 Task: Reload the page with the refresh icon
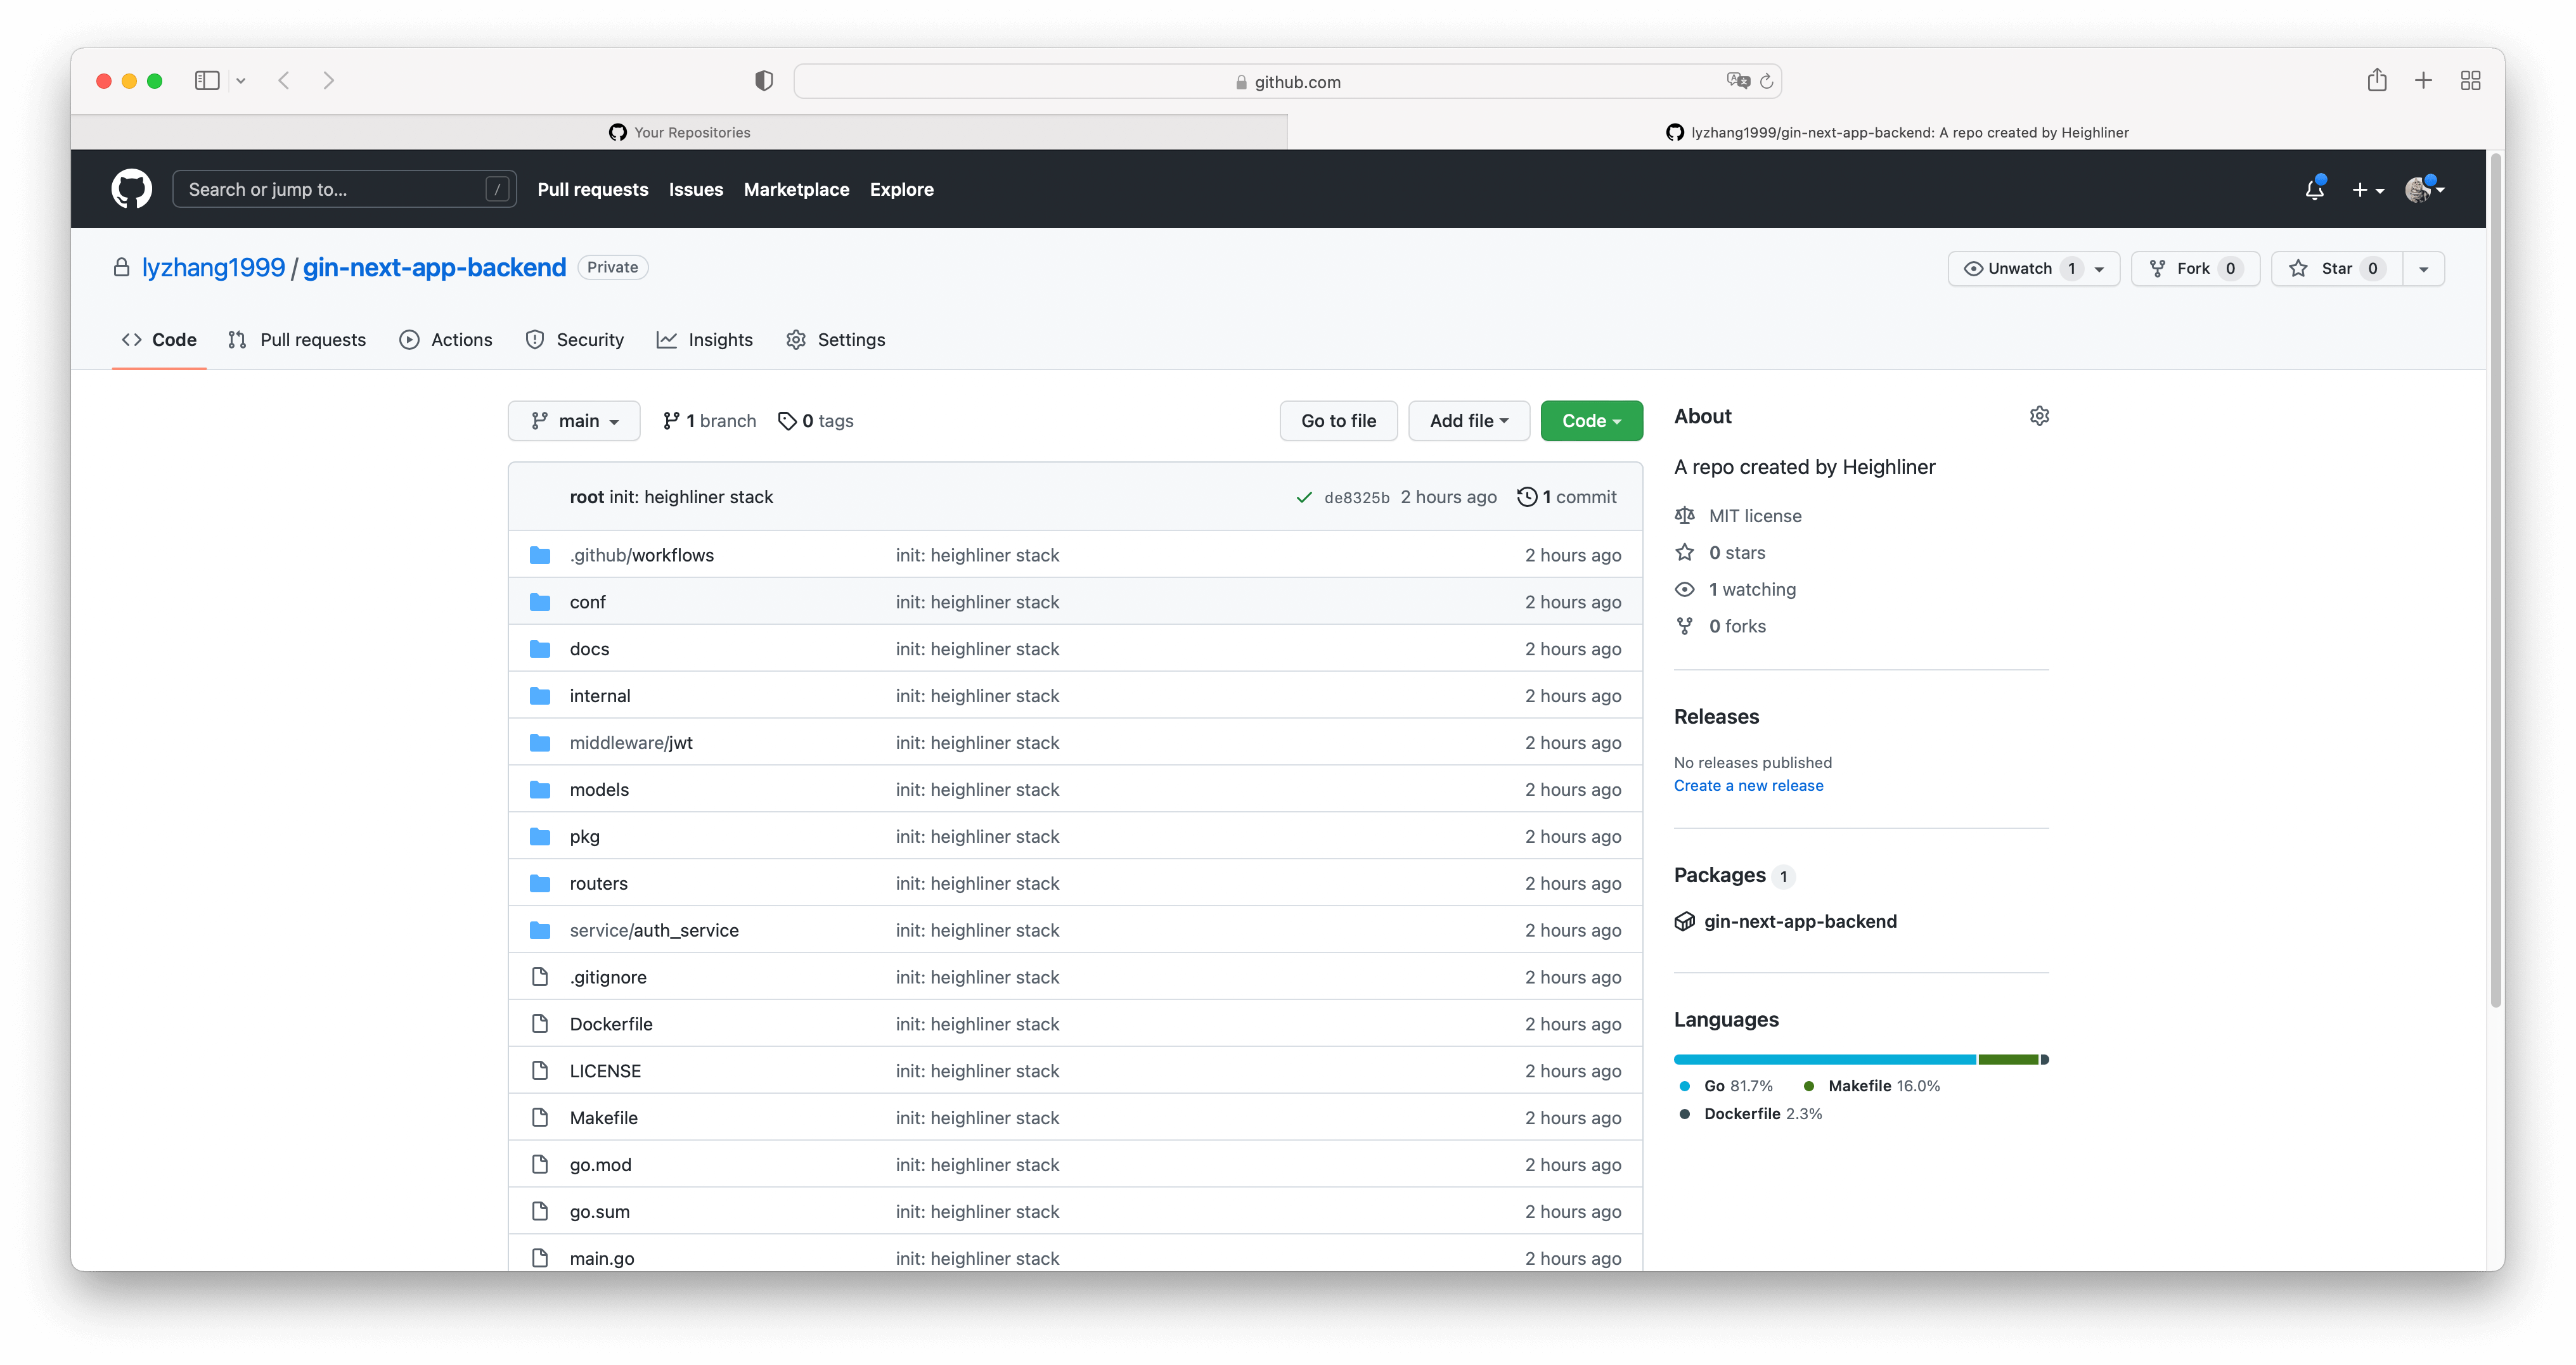click(1767, 81)
